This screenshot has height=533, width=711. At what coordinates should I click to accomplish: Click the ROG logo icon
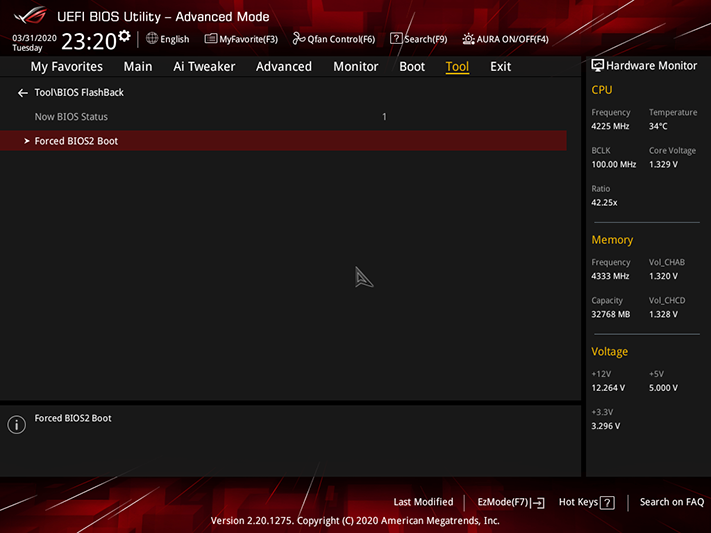[x=31, y=15]
